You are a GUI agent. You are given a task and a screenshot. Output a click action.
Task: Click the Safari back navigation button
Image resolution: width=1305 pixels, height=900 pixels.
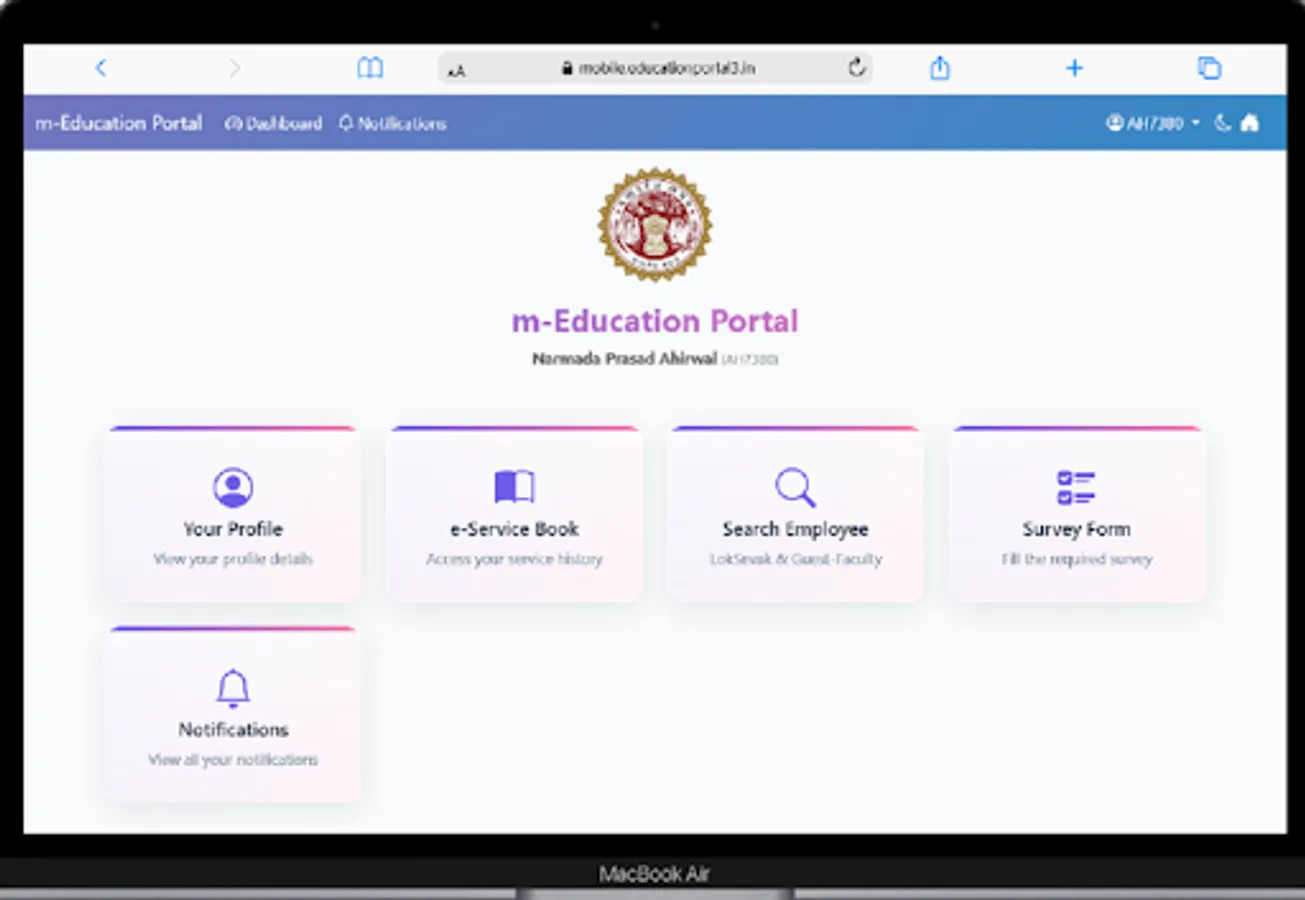pos(101,68)
